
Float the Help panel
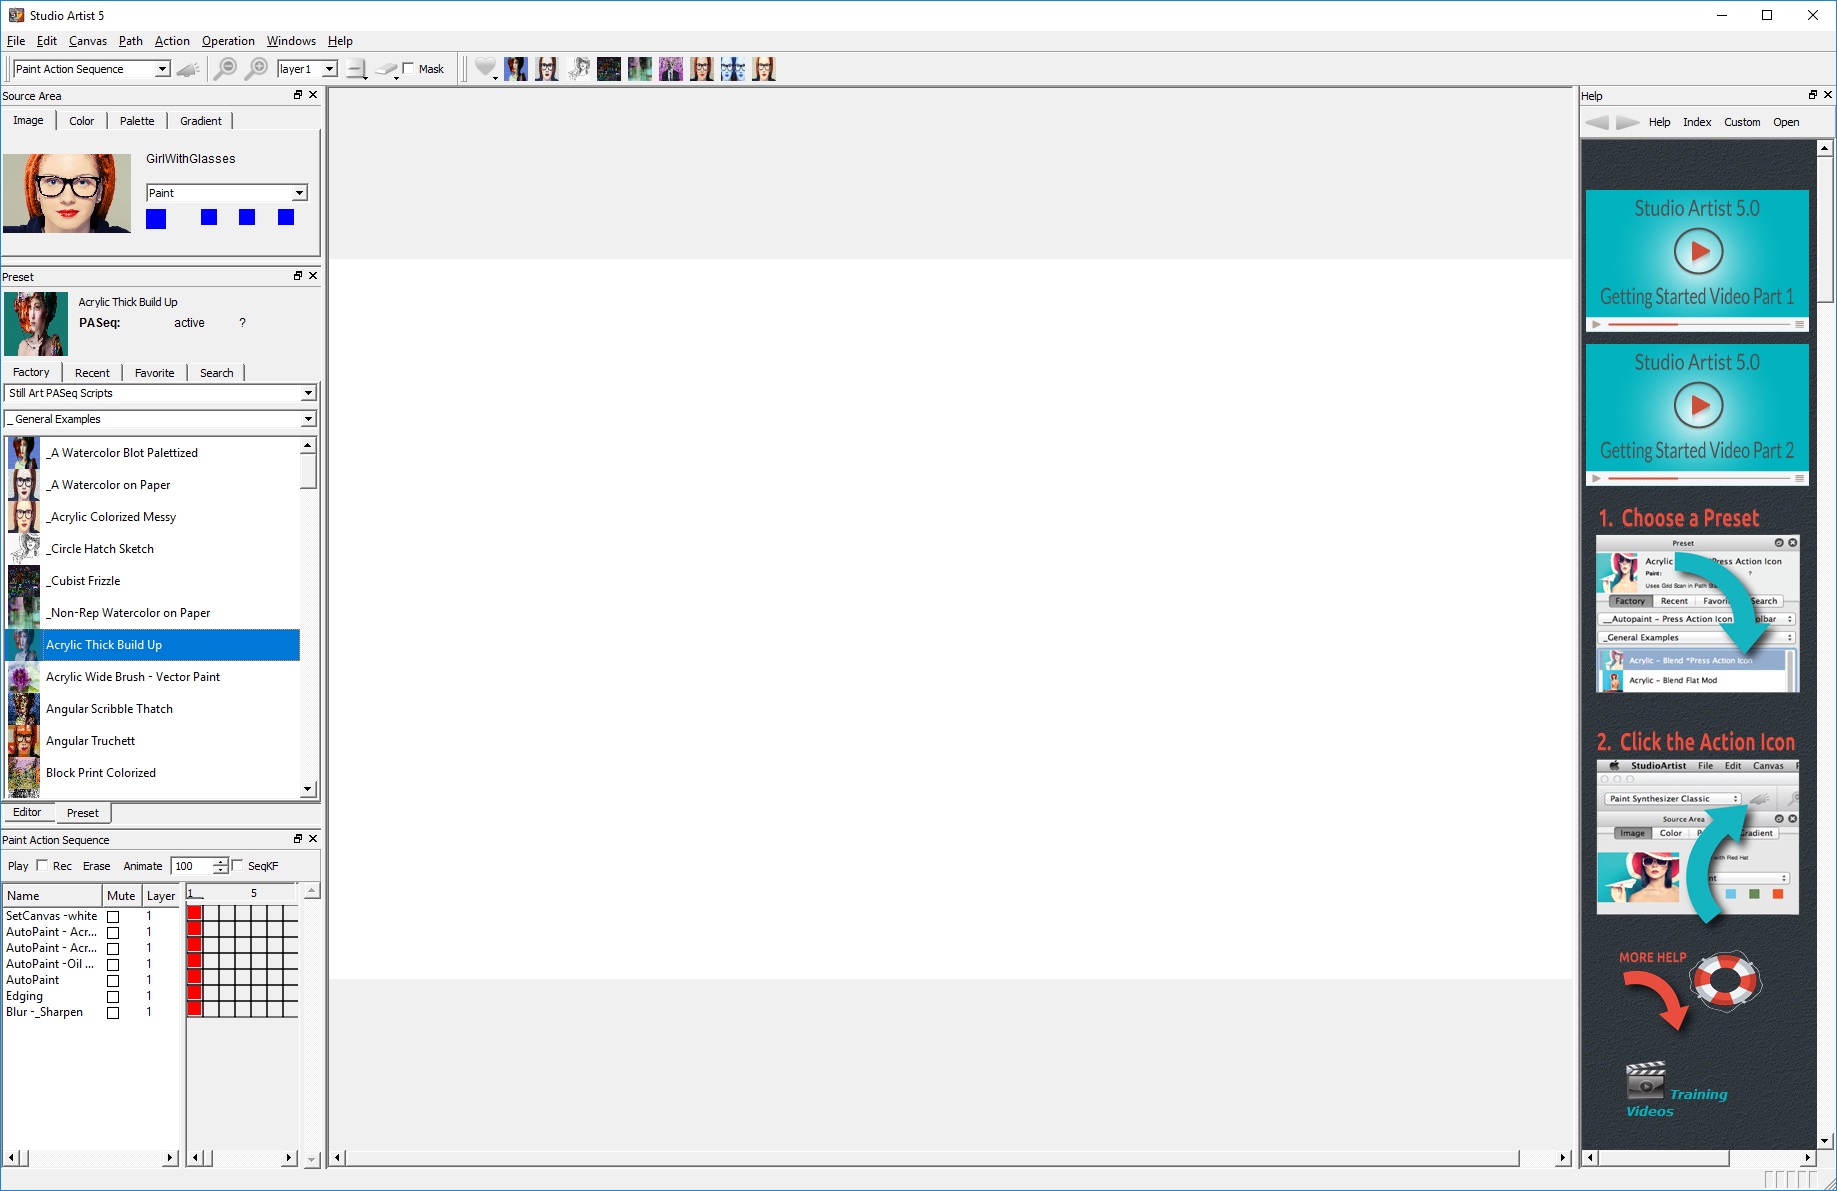[1813, 95]
